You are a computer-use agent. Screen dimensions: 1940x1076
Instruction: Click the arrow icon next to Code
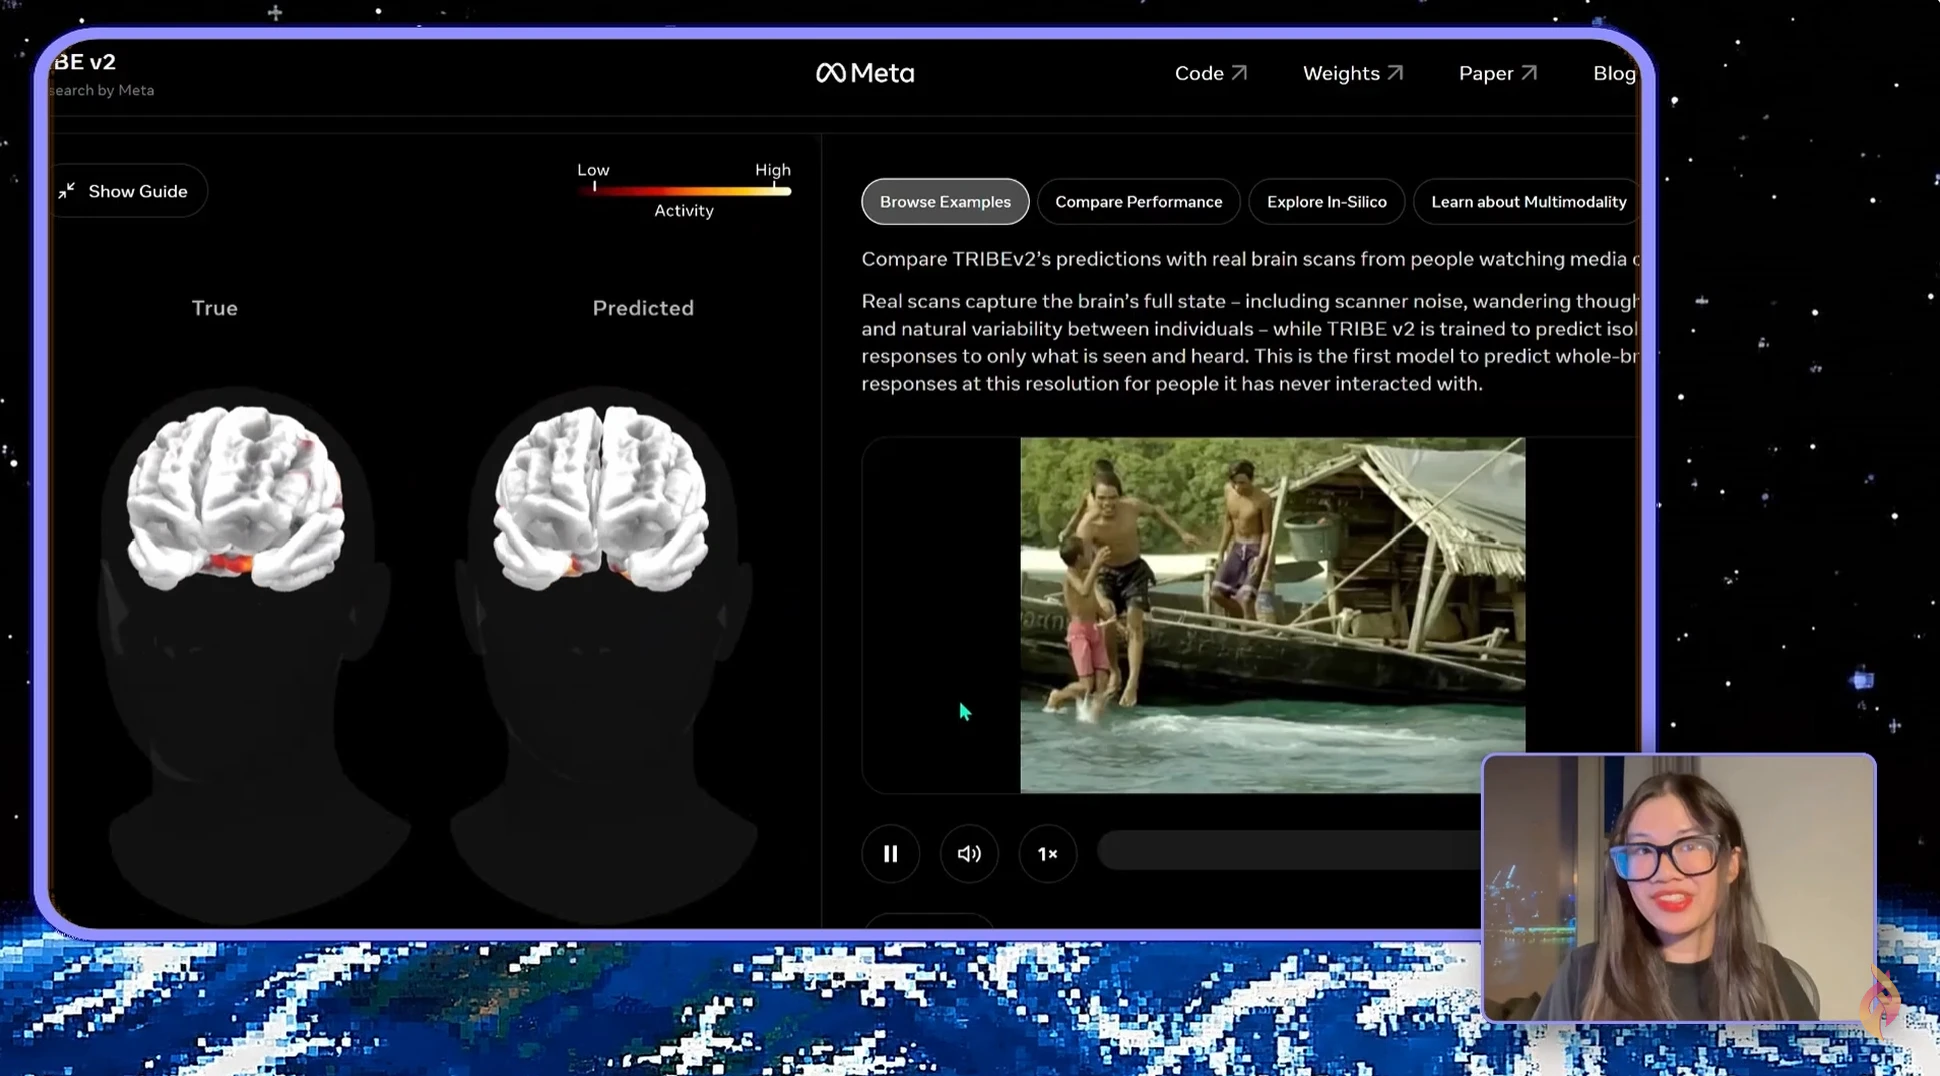click(1239, 73)
